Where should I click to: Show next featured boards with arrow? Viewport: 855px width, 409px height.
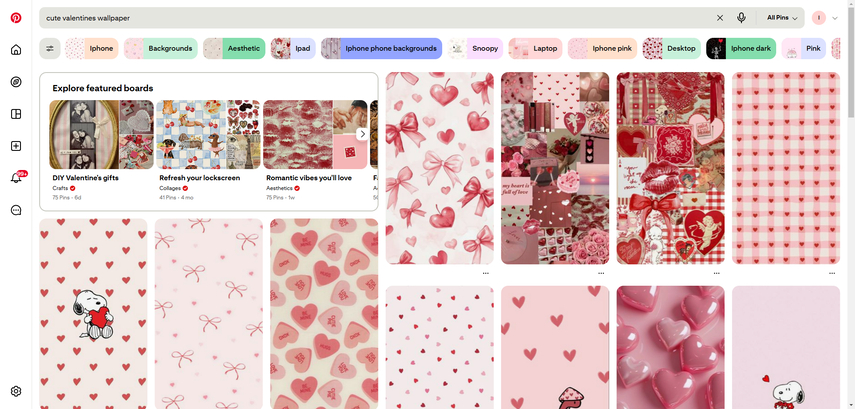(x=362, y=134)
